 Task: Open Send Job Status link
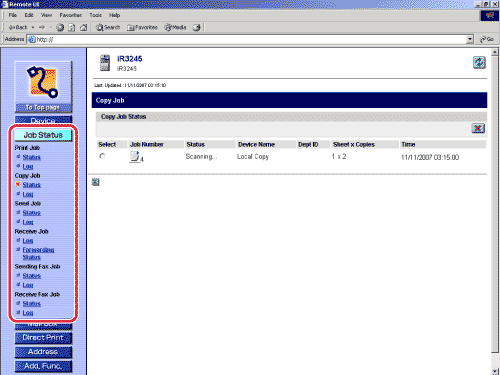pyautogui.click(x=32, y=213)
